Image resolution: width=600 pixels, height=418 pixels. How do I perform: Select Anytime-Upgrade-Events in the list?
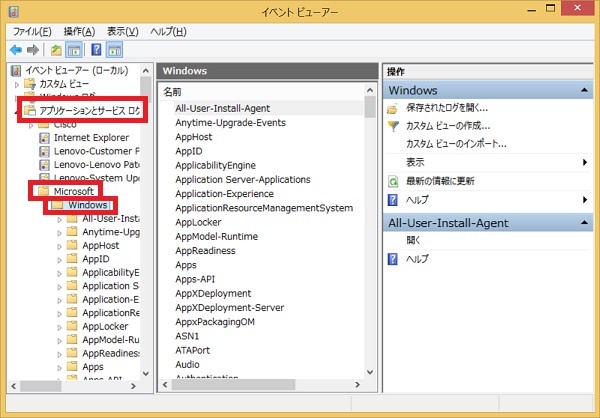pos(230,123)
